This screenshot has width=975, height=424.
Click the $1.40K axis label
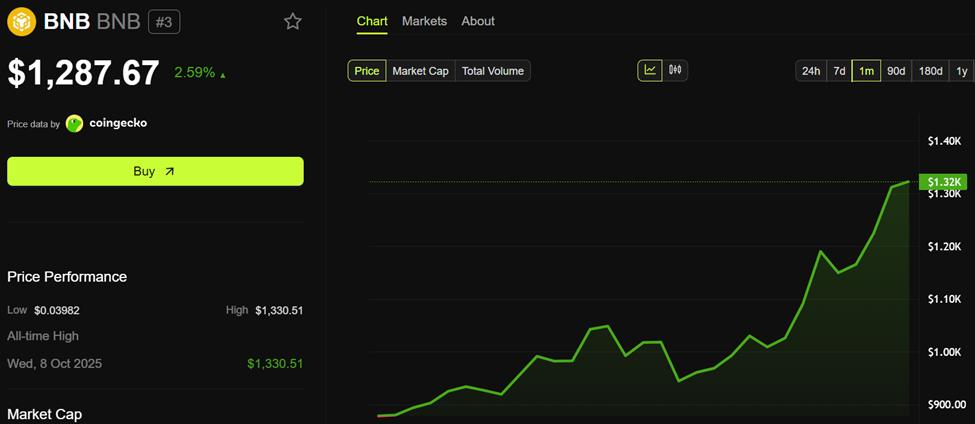(x=944, y=142)
